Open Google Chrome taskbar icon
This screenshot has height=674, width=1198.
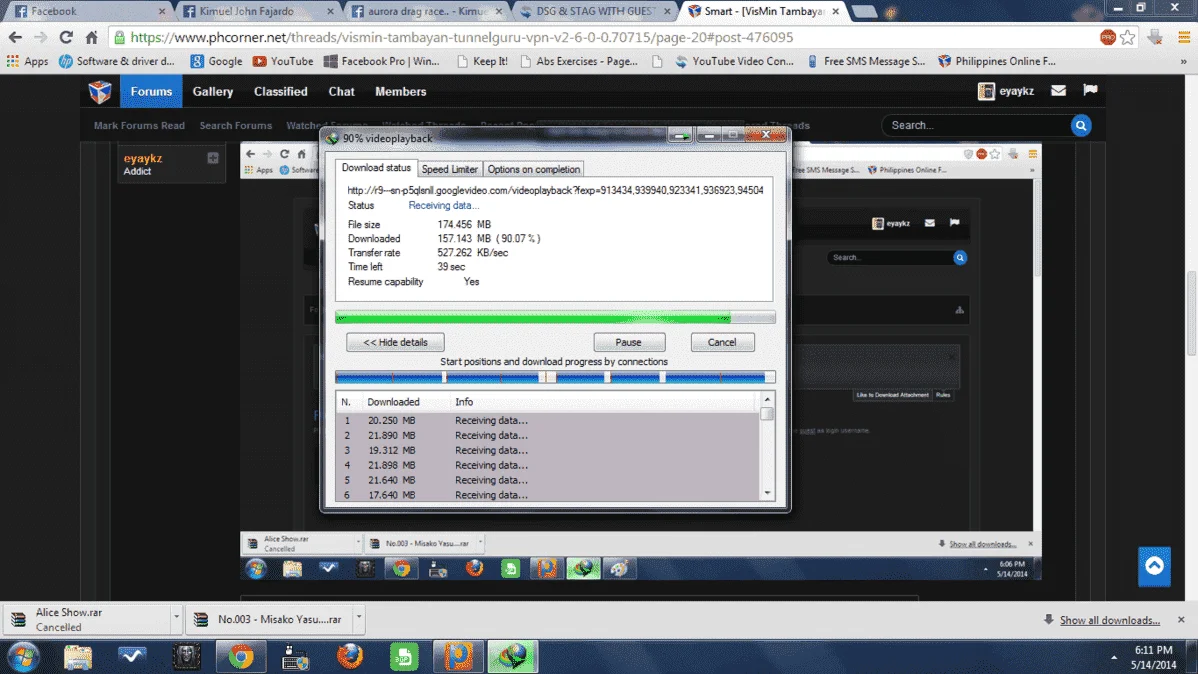coord(241,656)
